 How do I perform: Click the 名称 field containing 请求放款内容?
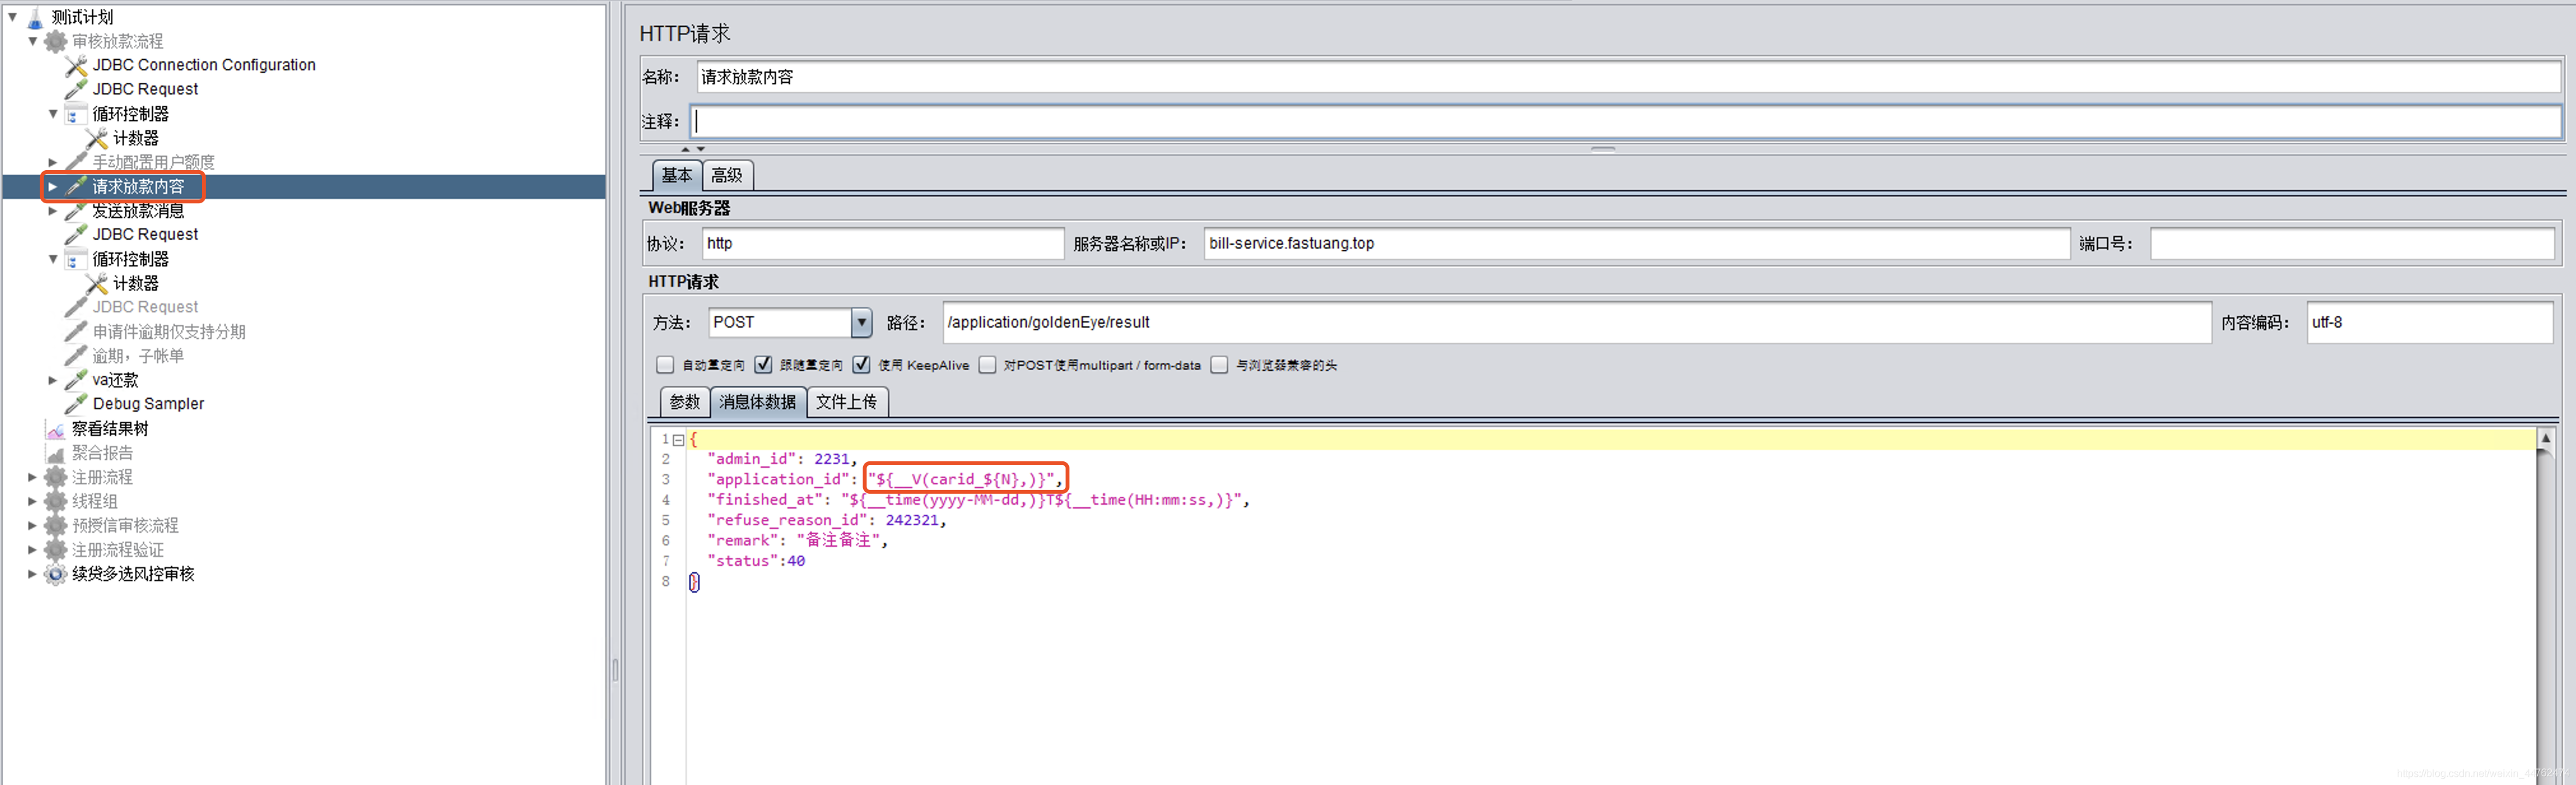[x=1628, y=77]
